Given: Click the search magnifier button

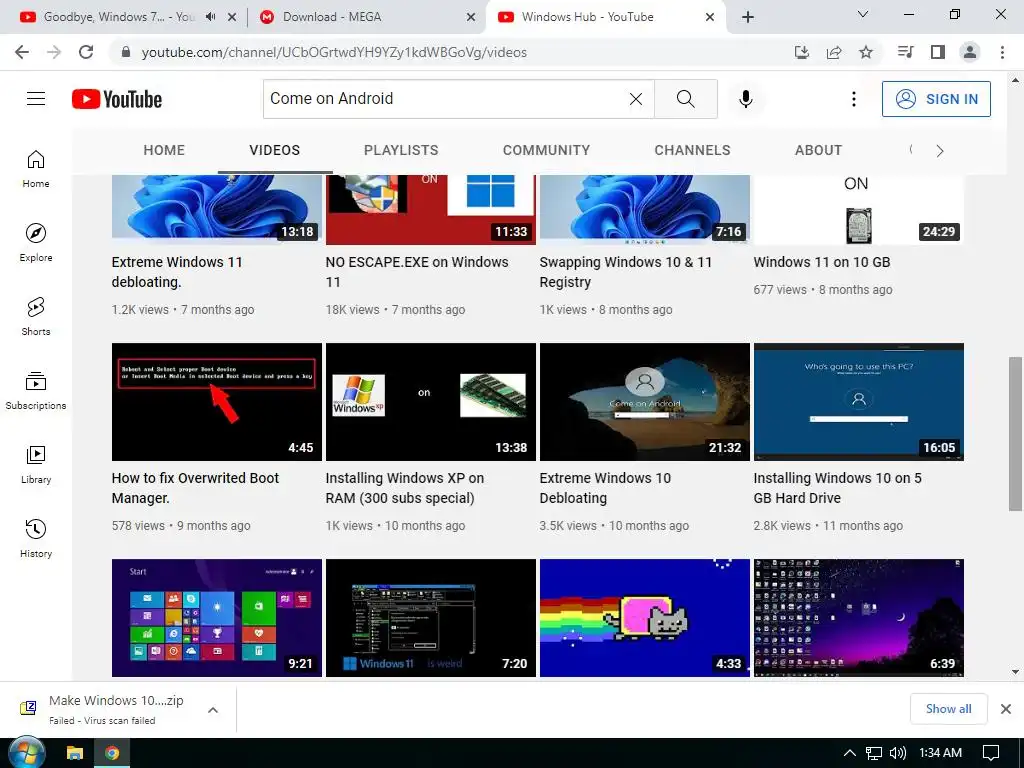Looking at the screenshot, I should (686, 99).
